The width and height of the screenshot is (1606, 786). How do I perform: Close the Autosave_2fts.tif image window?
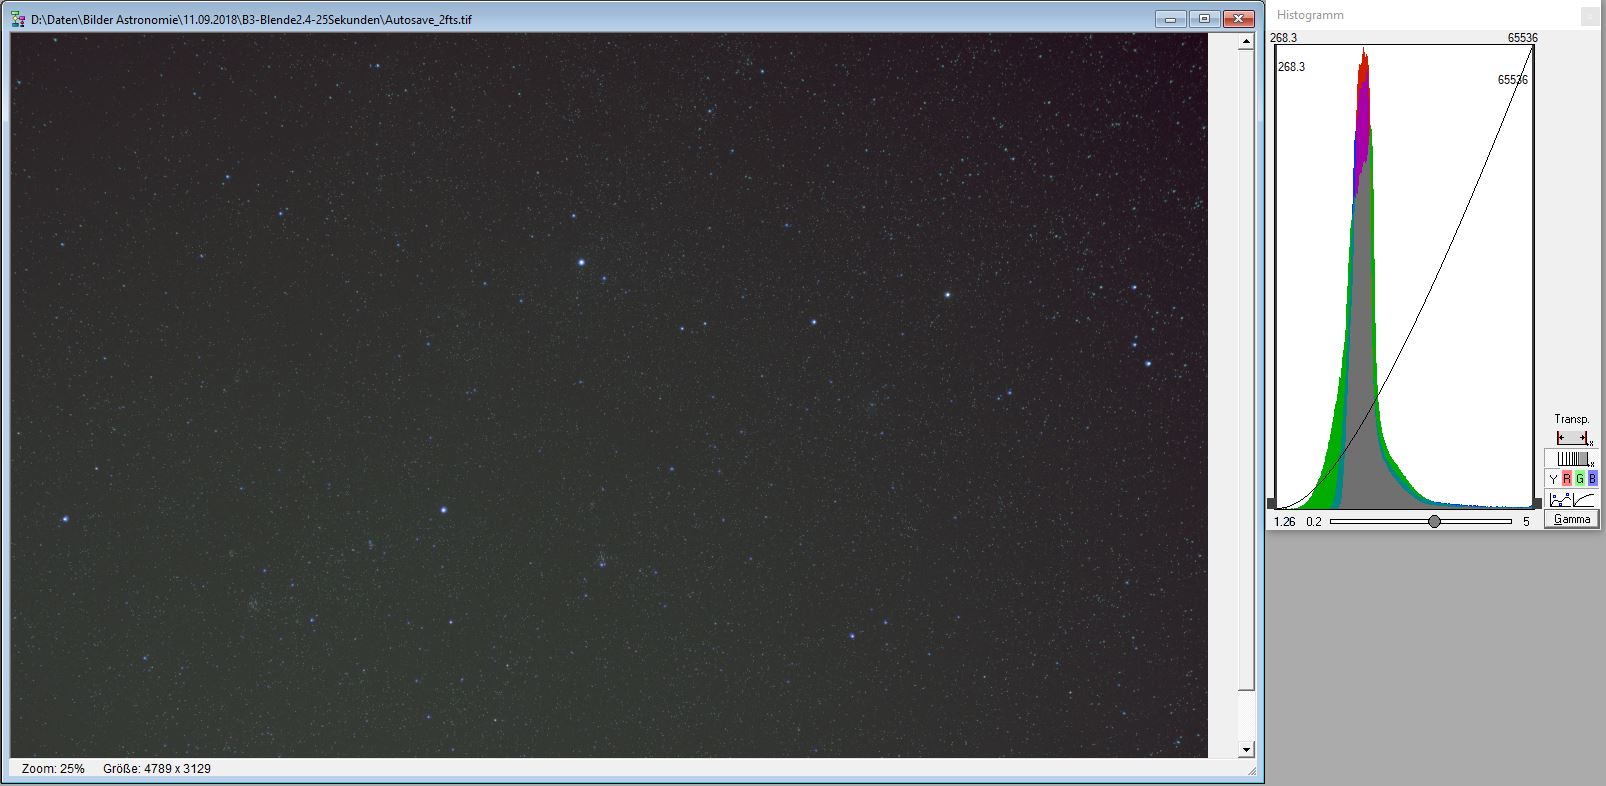click(1239, 19)
